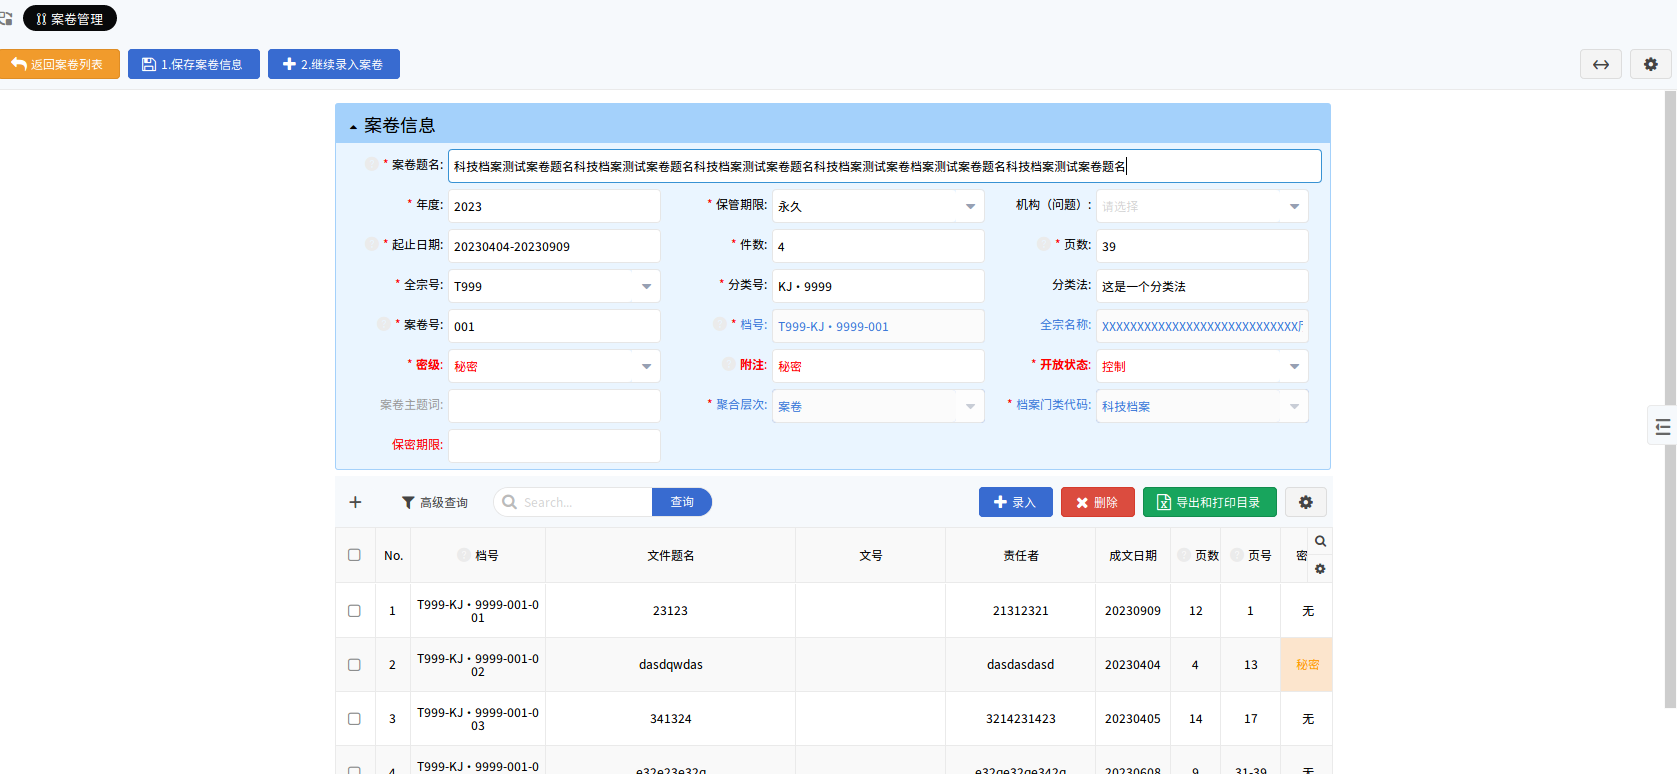Click the small gear under table magnifier
Image resolution: width=1677 pixels, height=774 pixels.
[1320, 569]
